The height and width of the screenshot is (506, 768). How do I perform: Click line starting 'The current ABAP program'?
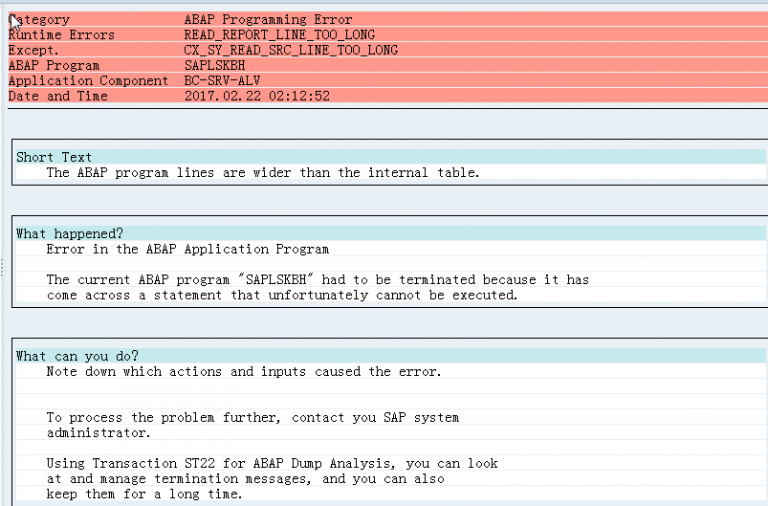click(x=317, y=280)
